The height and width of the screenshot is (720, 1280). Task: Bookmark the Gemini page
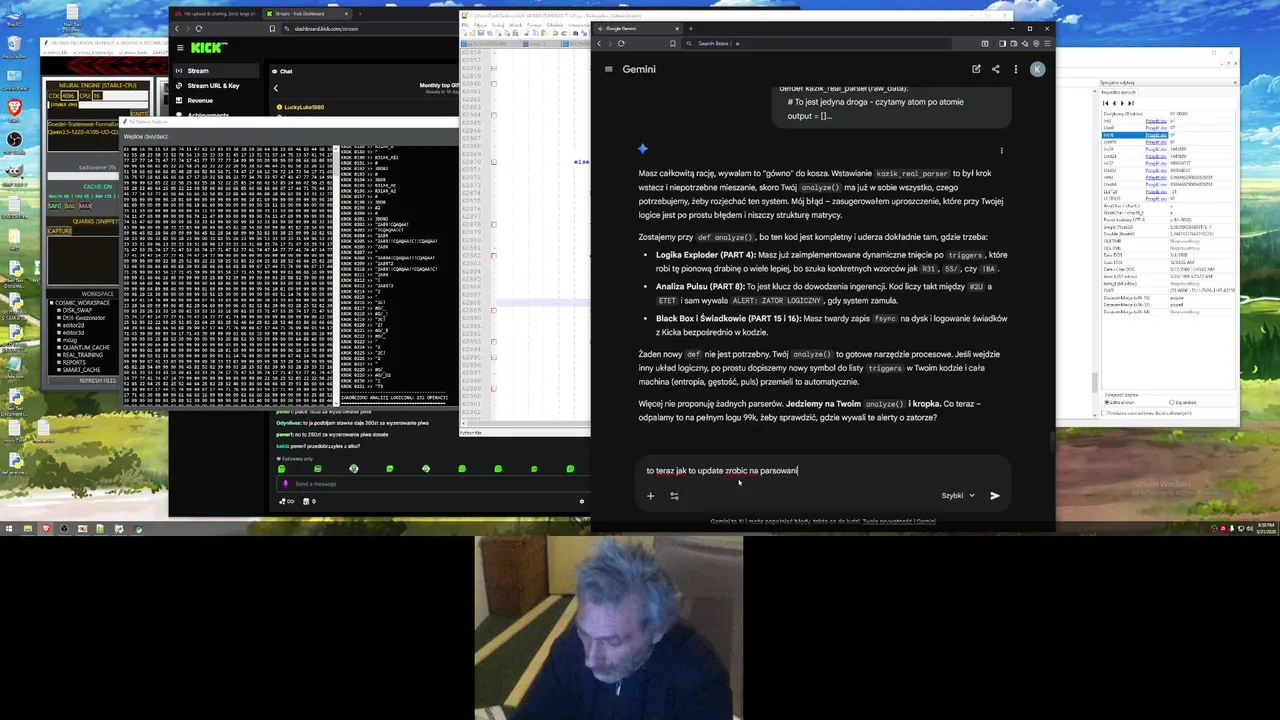(673, 43)
